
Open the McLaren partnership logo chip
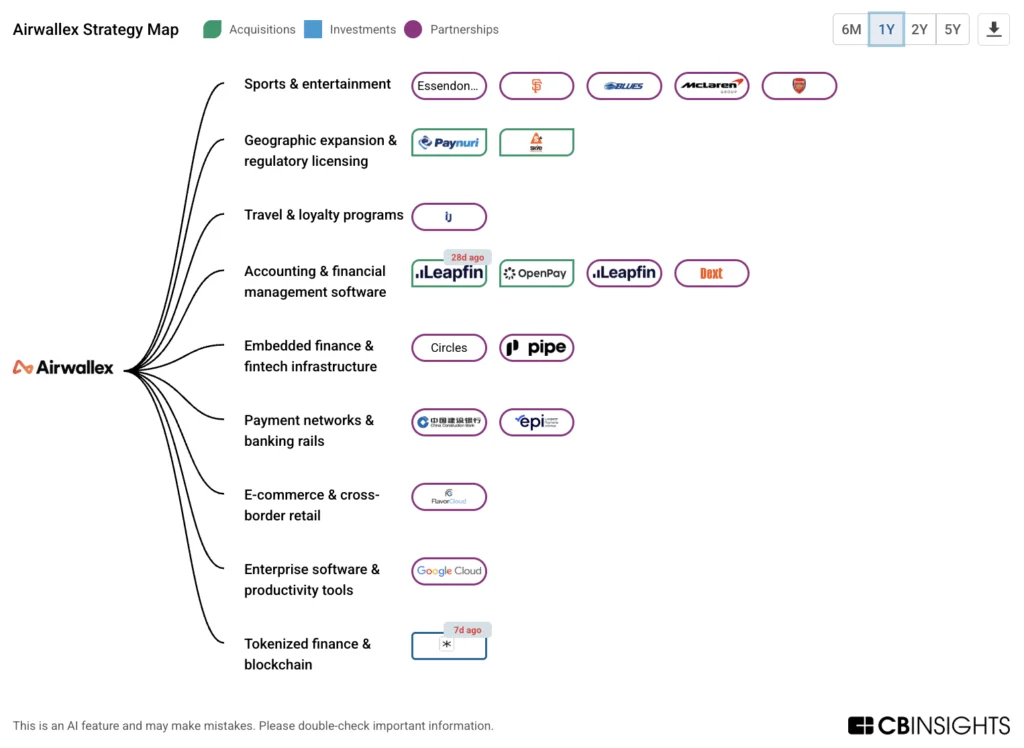(x=711, y=86)
